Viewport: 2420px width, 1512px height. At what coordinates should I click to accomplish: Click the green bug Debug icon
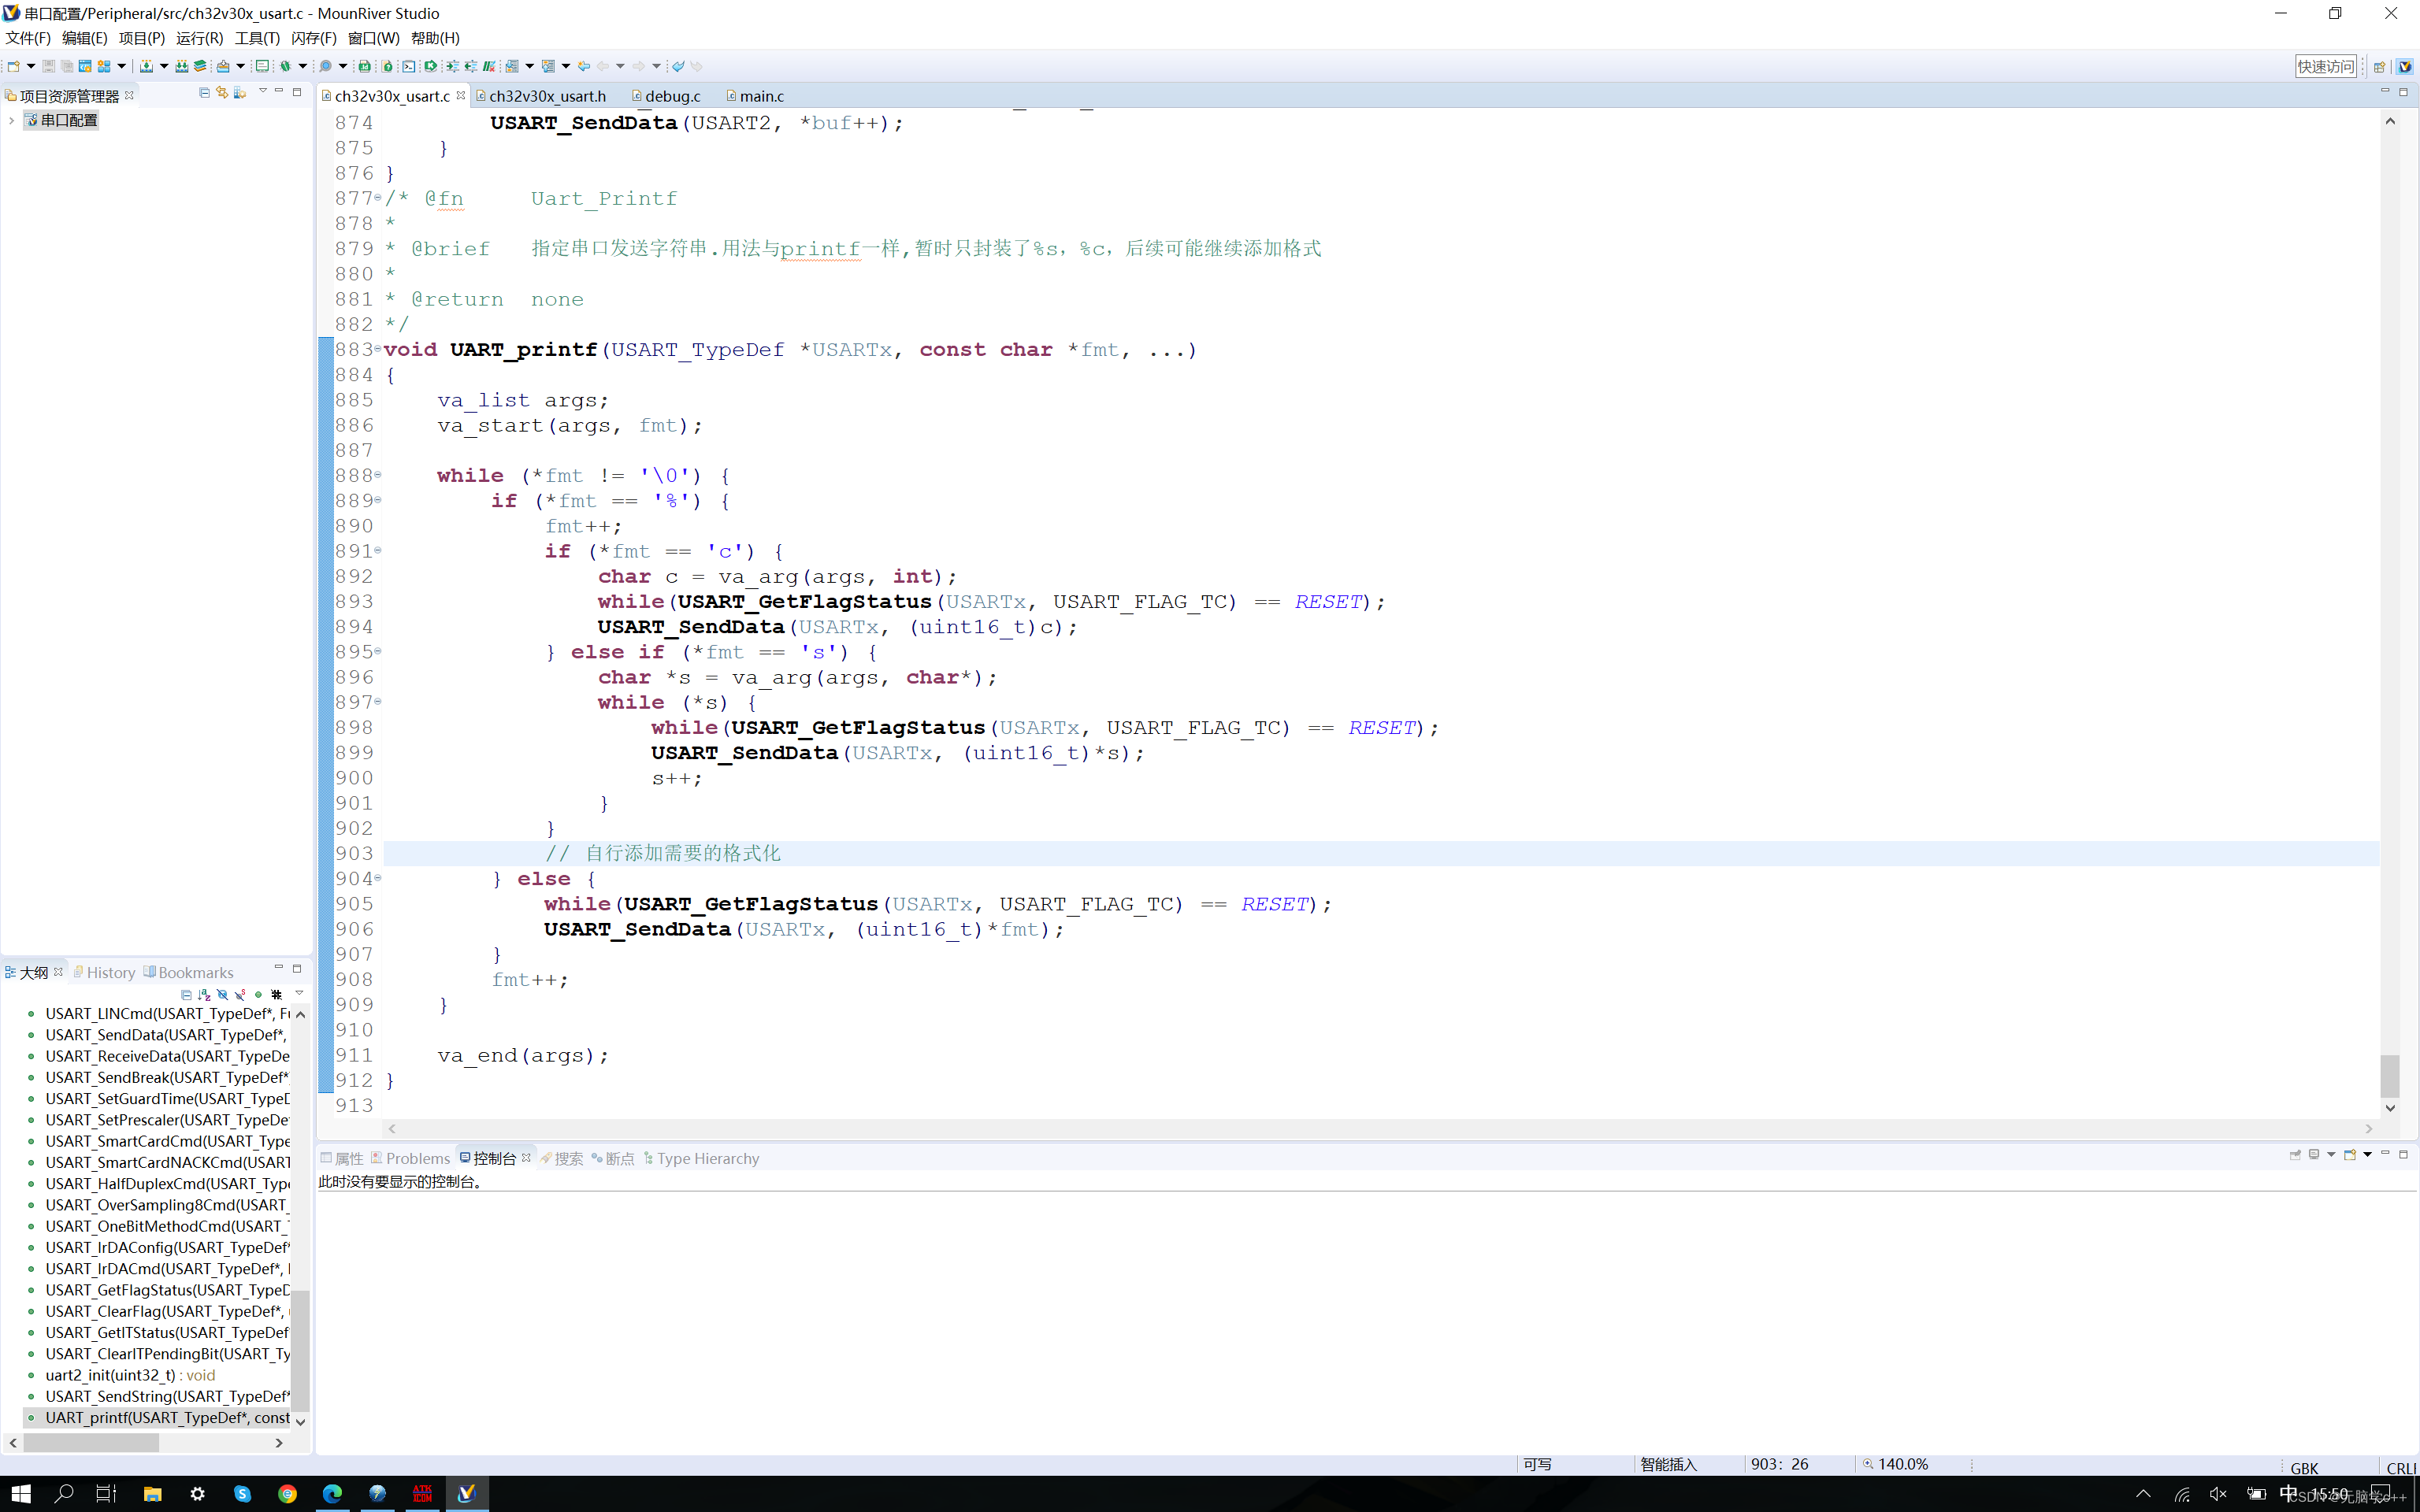286,66
